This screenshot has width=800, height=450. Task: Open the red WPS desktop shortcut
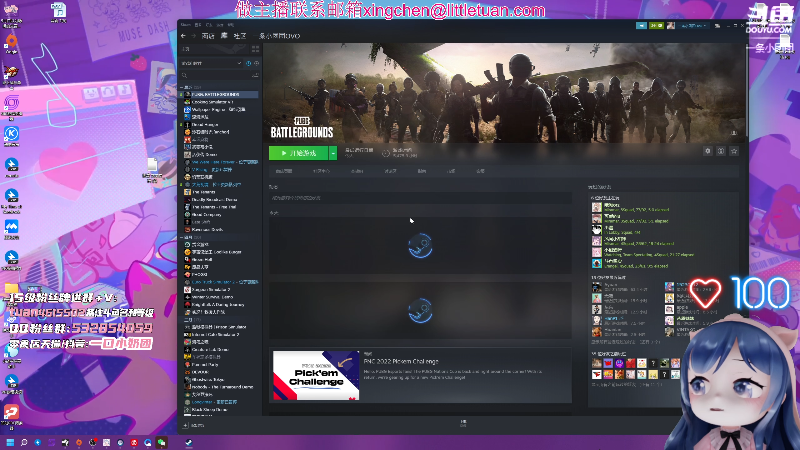tap(11, 412)
